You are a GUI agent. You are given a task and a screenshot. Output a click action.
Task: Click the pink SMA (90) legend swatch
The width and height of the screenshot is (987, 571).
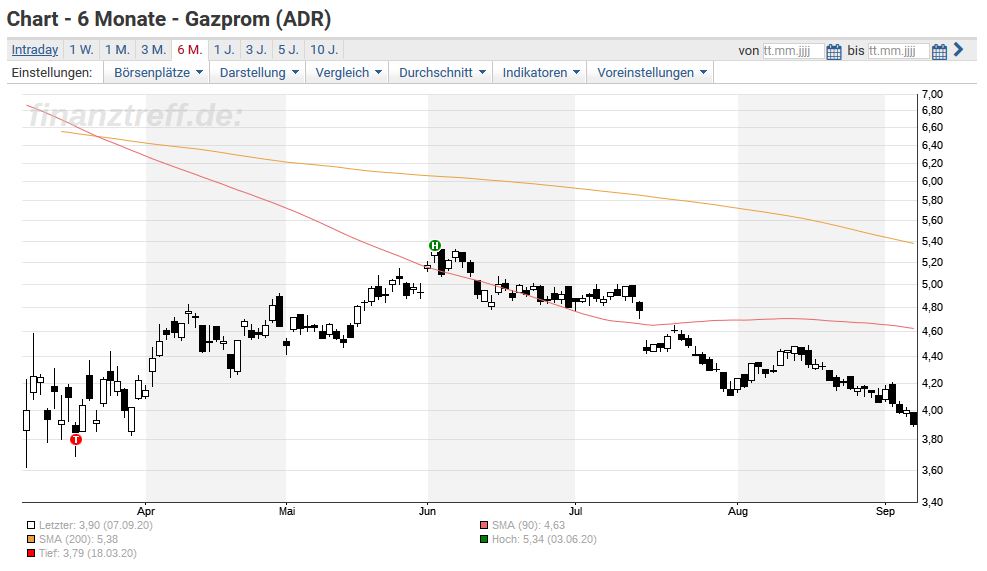[x=483, y=525]
